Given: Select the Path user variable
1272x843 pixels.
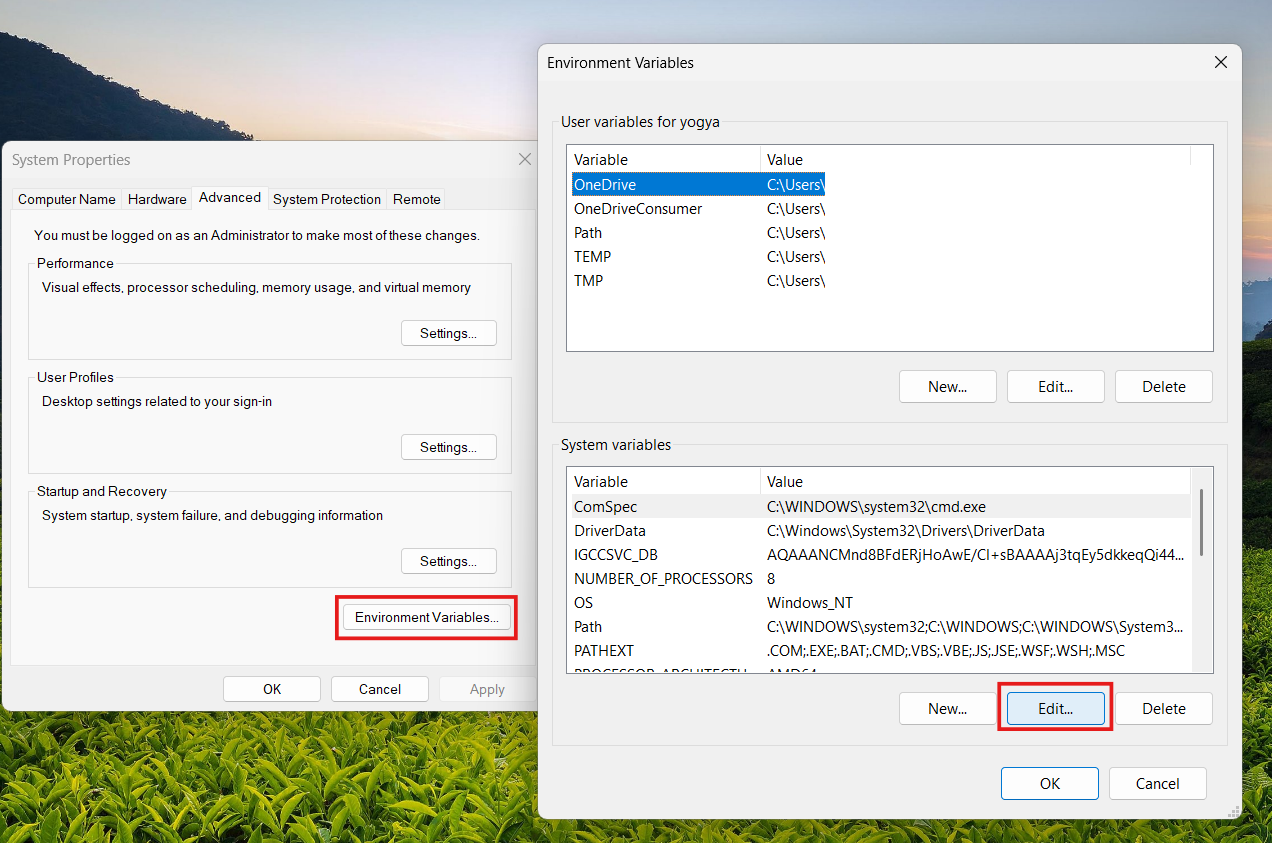Looking at the screenshot, I should (x=588, y=232).
